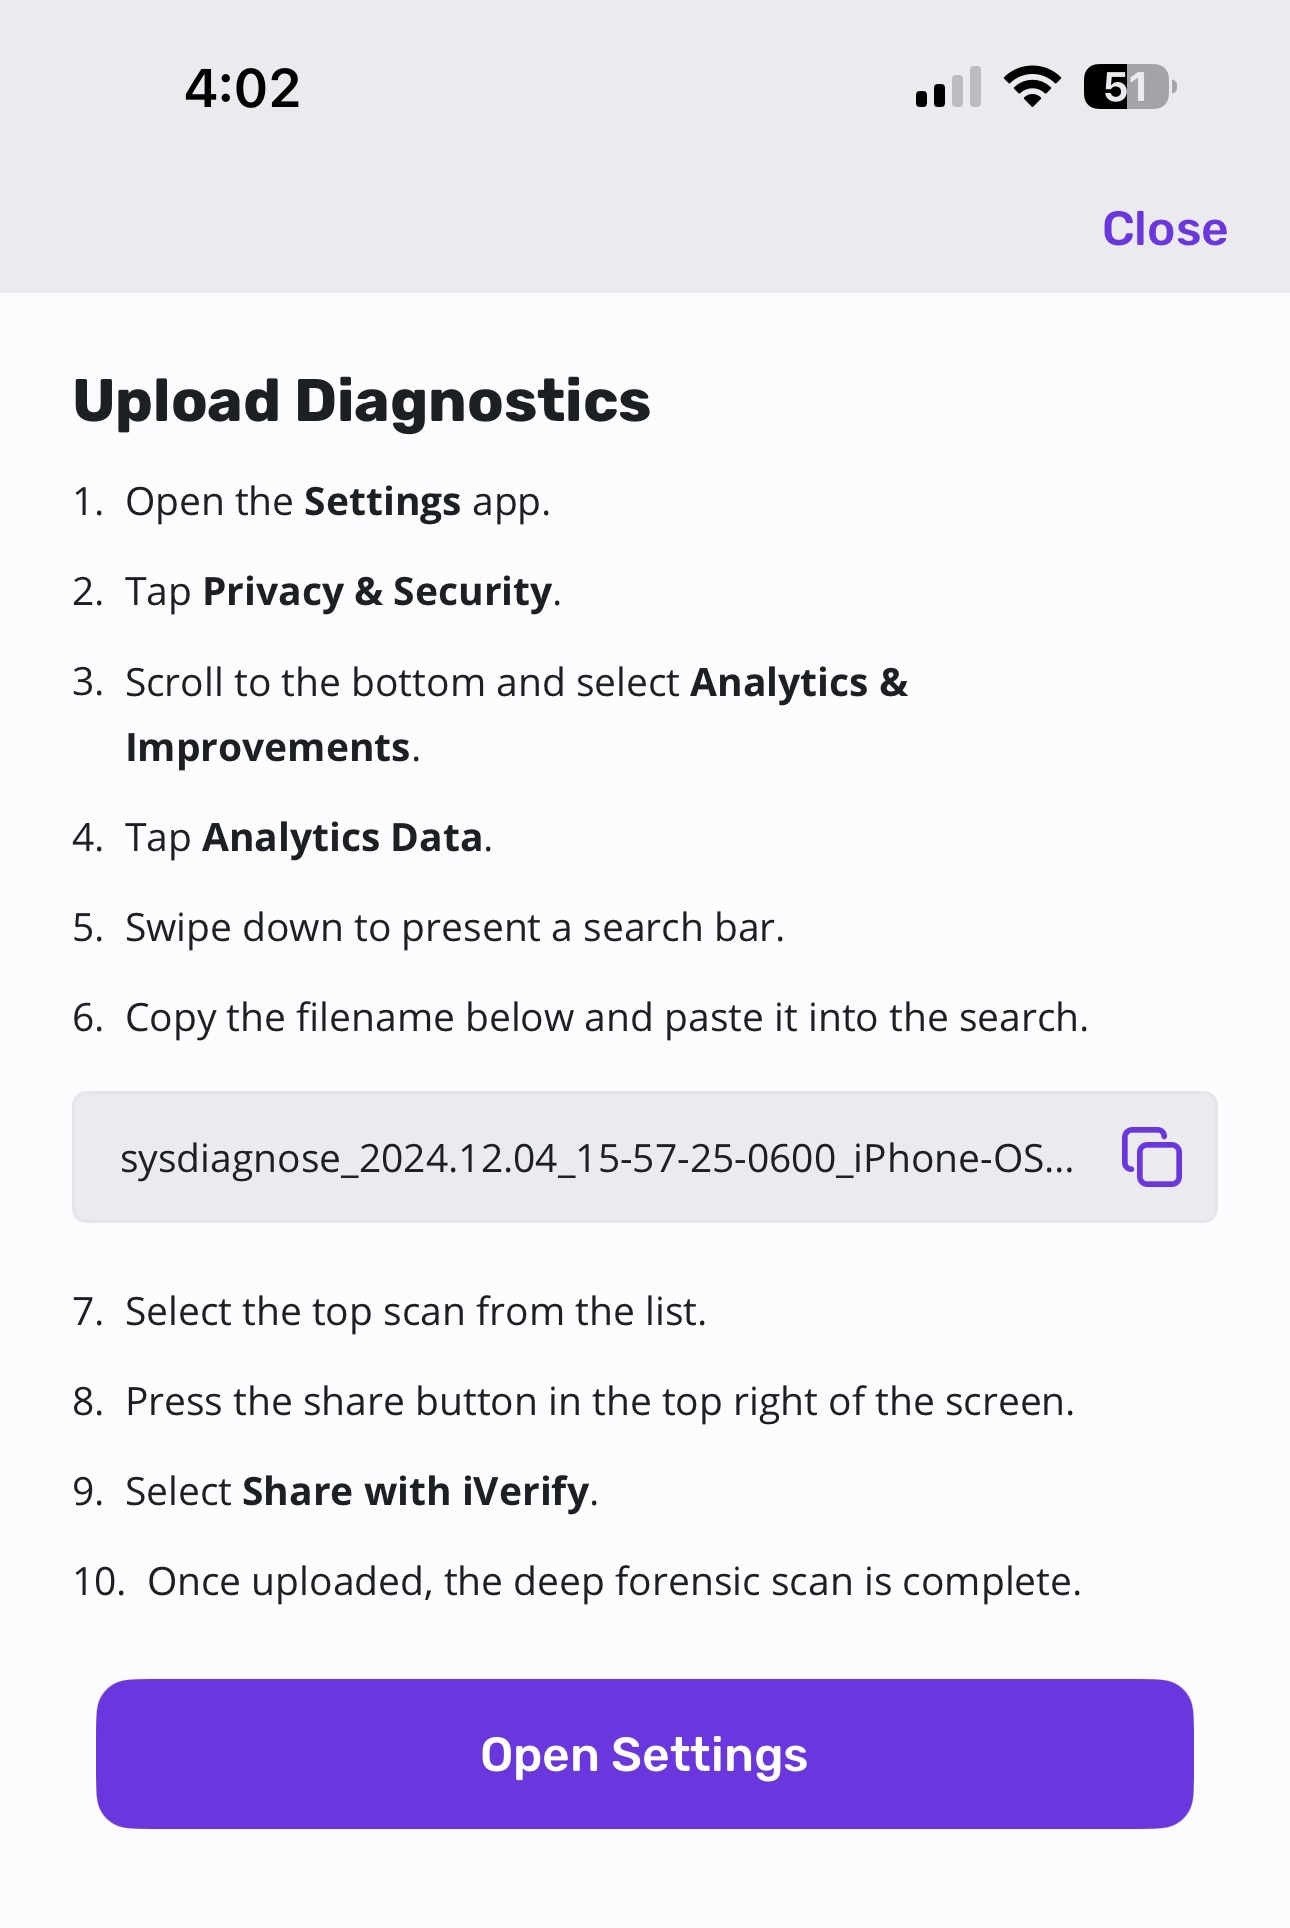Tap the Upload Diagnostics heading
The width and height of the screenshot is (1290, 1928).
tap(362, 401)
